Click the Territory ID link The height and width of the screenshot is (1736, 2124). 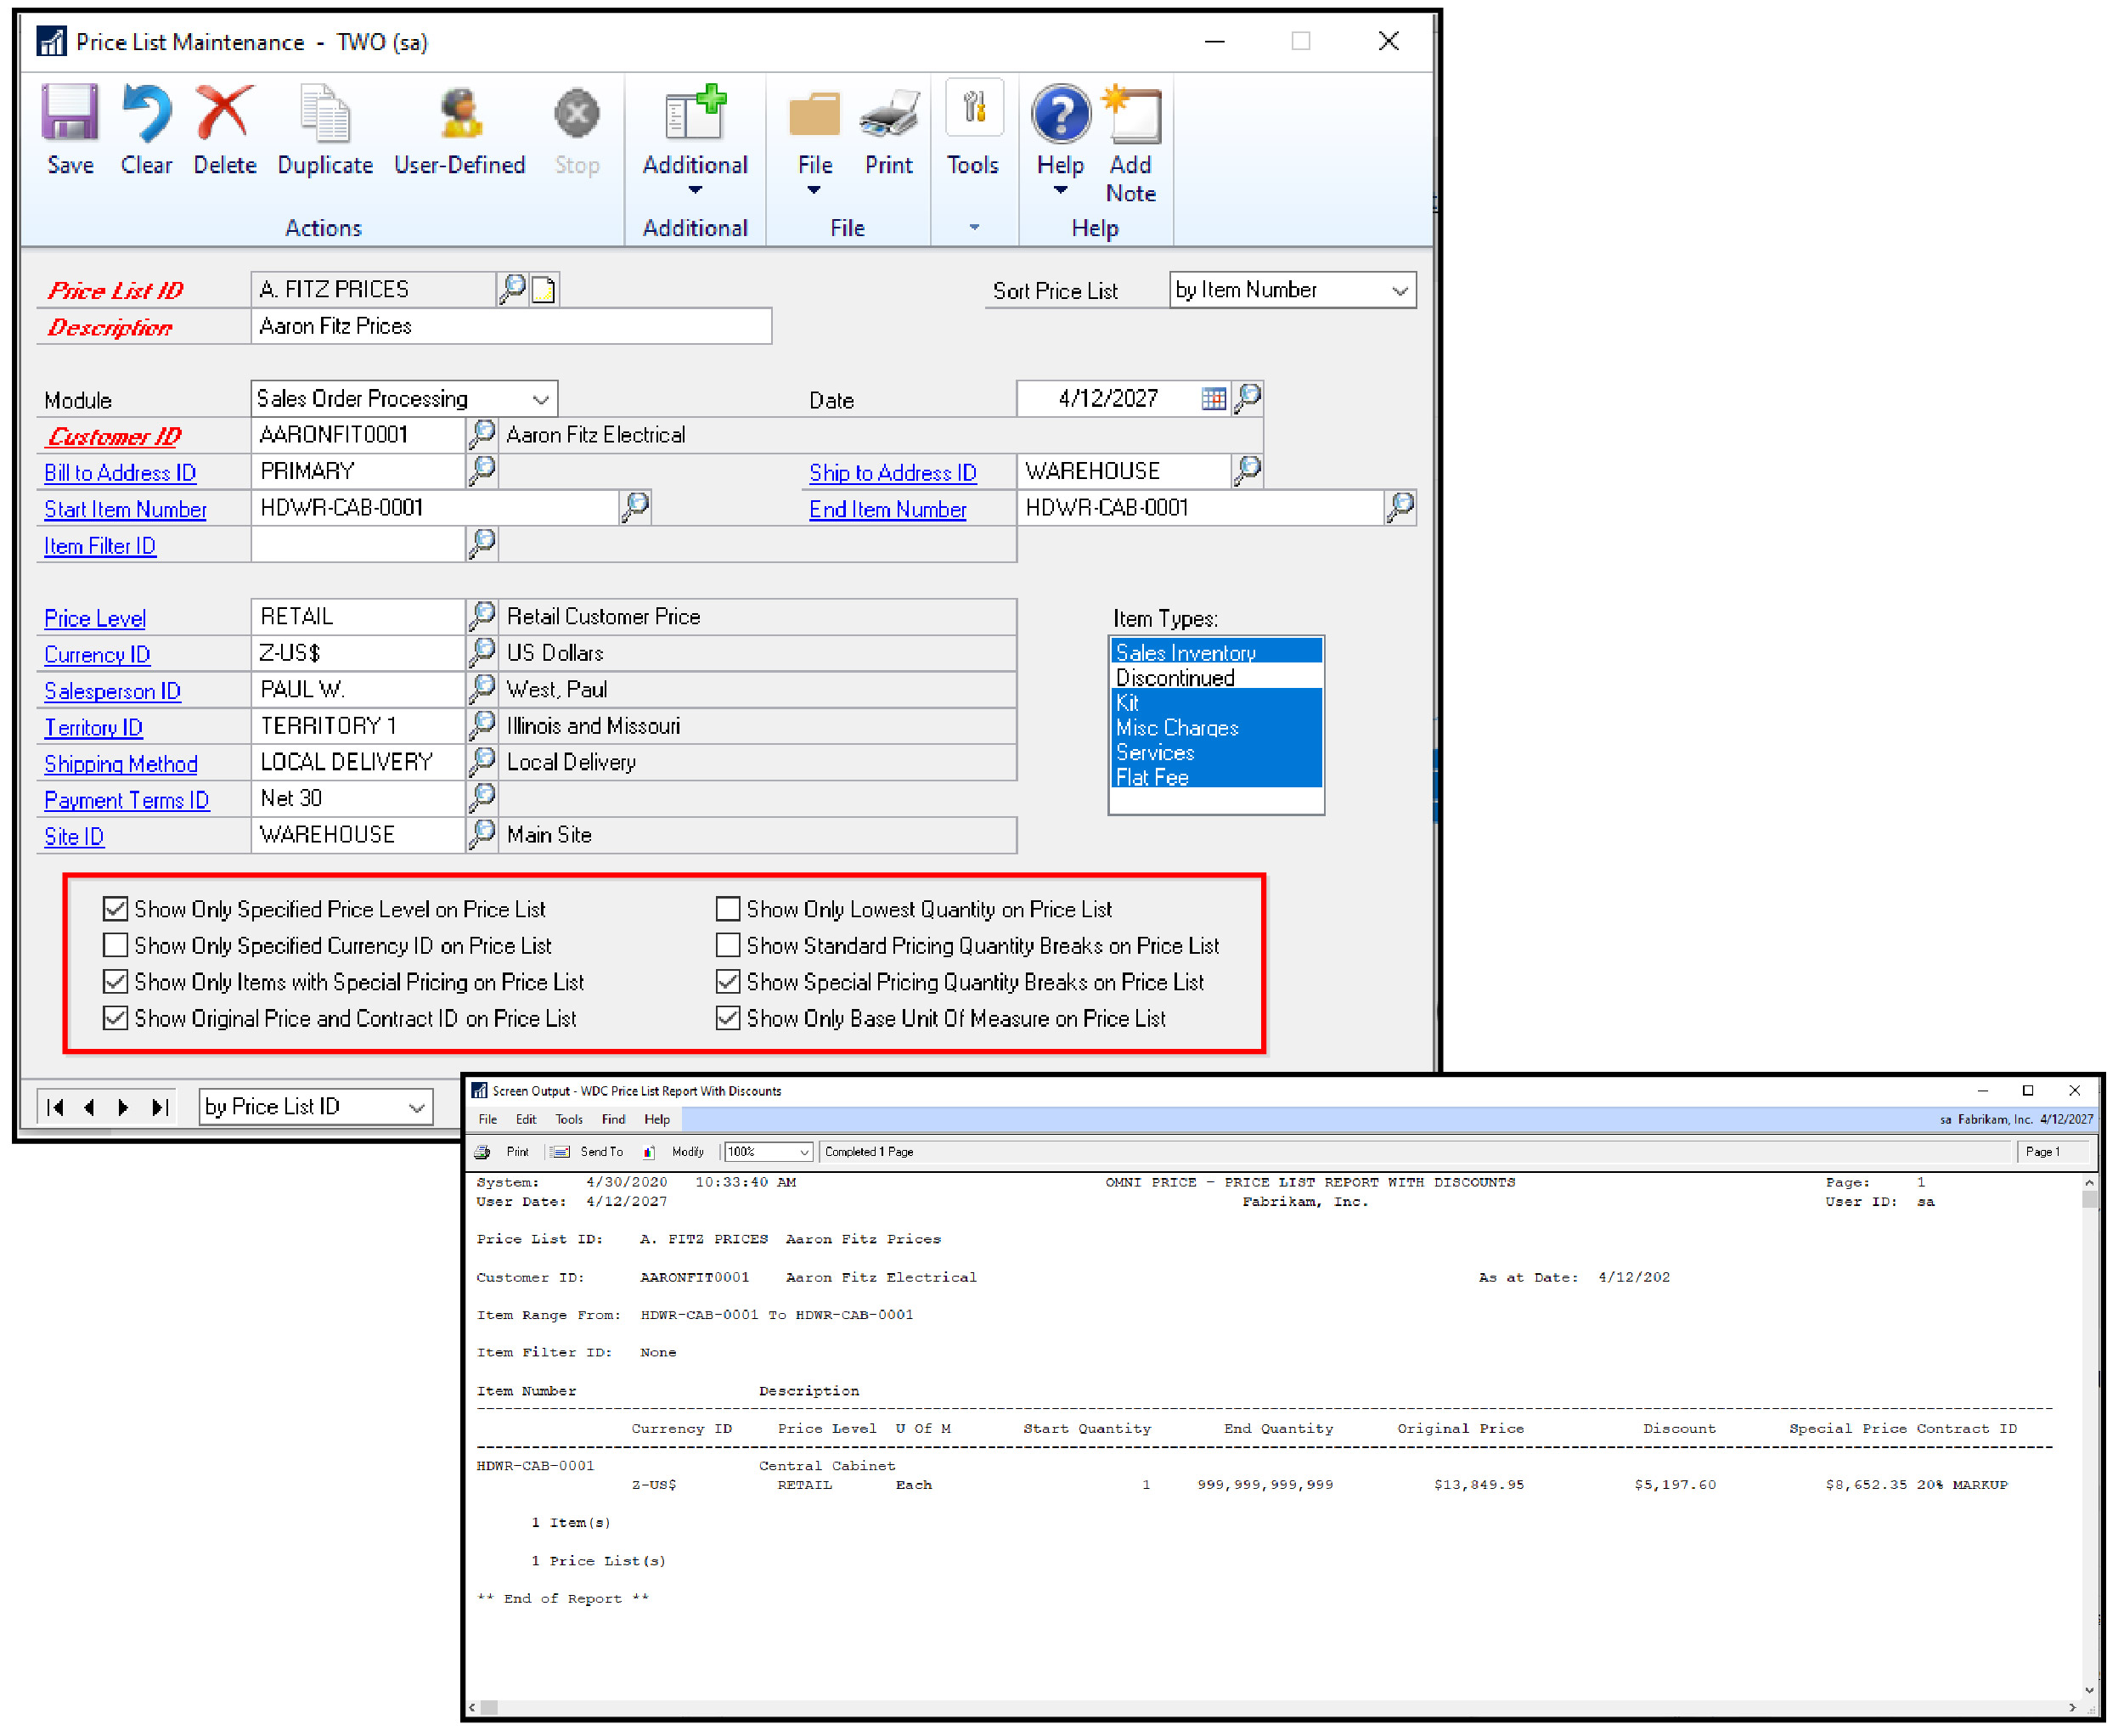[x=93, y=727]
